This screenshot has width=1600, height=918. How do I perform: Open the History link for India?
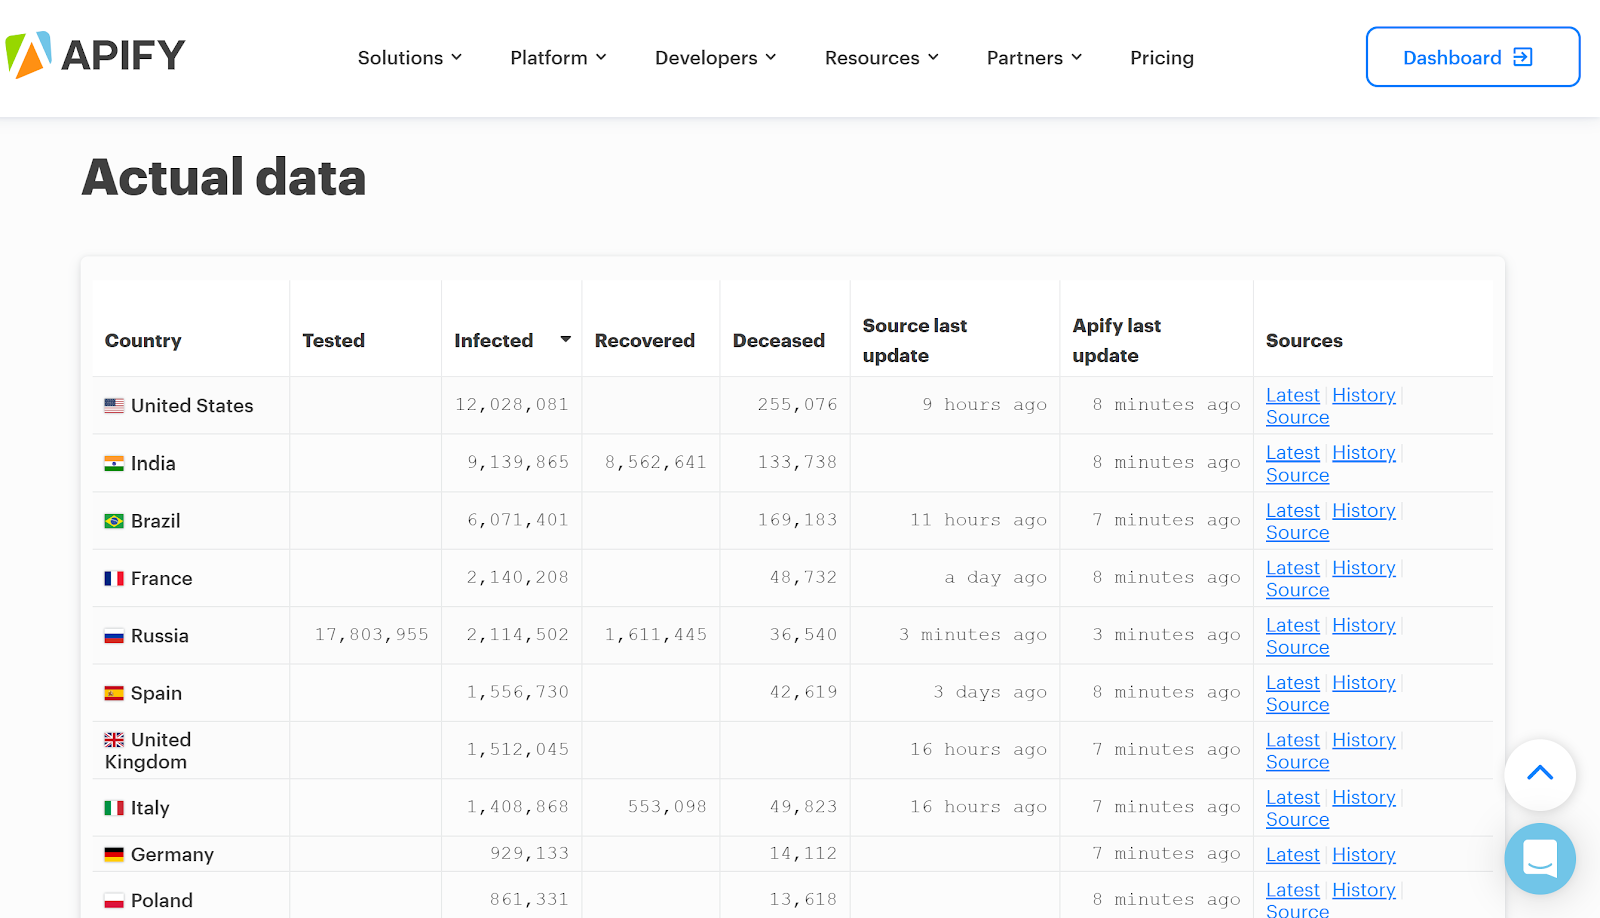coord(1363,452)
